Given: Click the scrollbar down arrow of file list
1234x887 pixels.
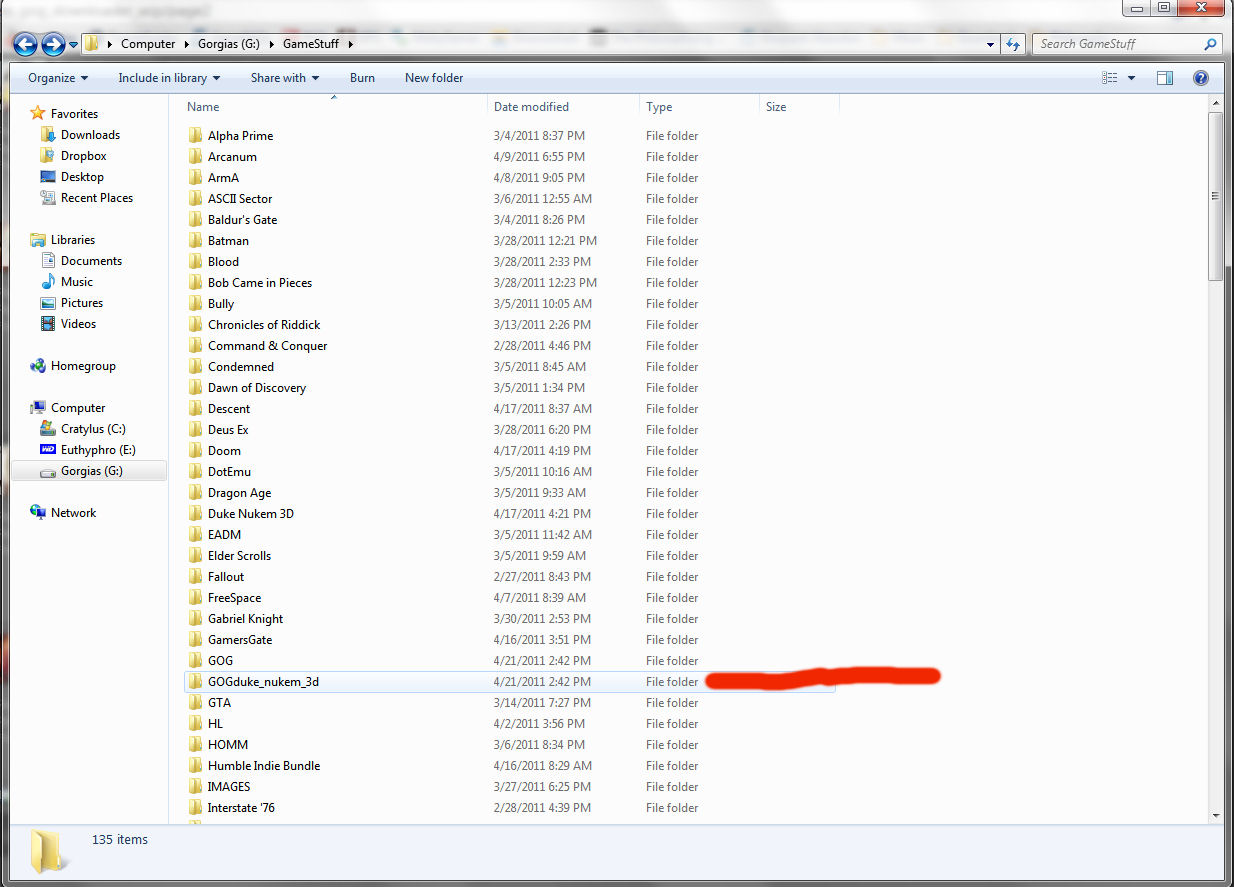Looking at the screenshot, I should pos(1215,815).
